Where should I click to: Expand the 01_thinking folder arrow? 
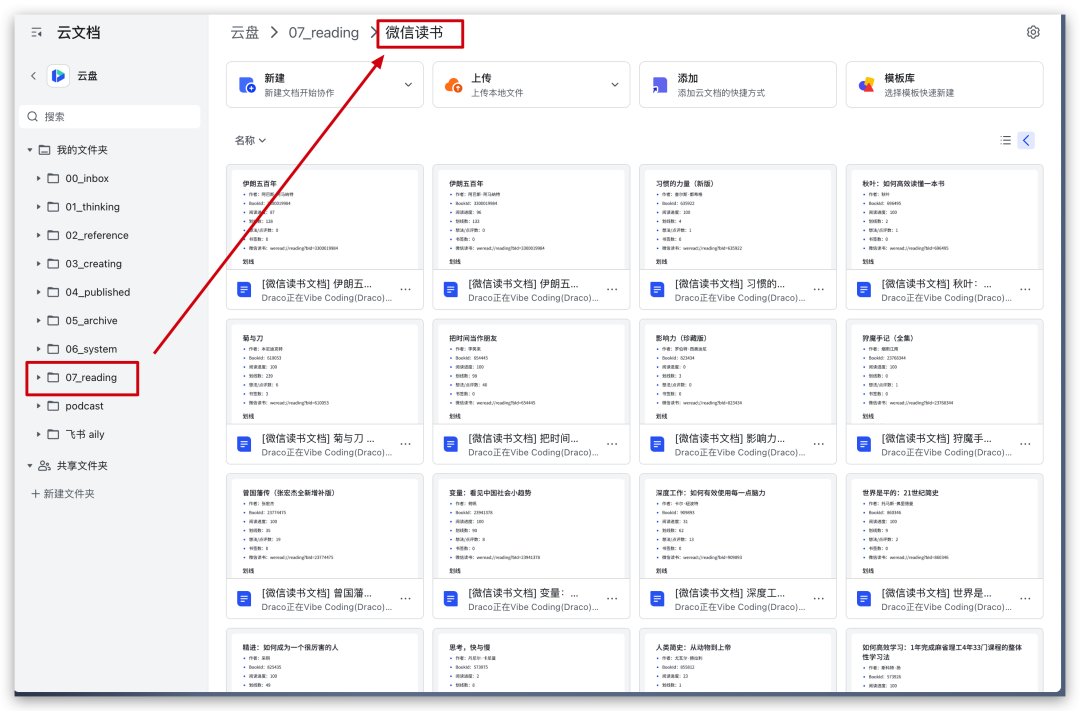click(38, 207)
